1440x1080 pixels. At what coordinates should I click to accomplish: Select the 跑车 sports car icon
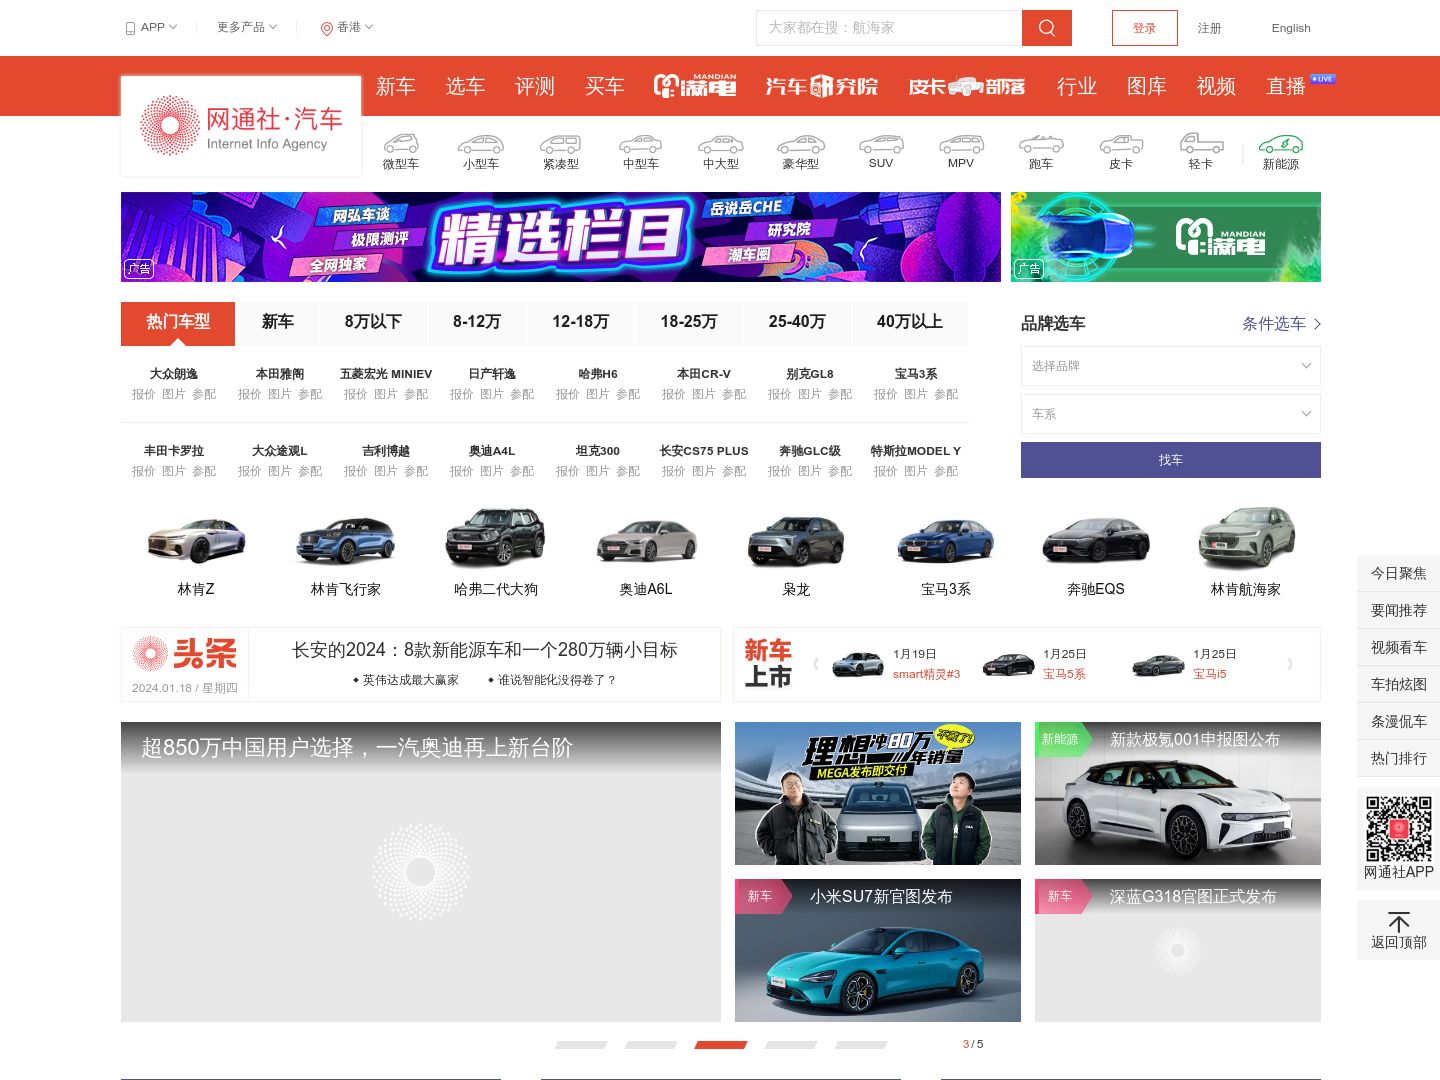pyautogui.click(x=1041, y=144)
